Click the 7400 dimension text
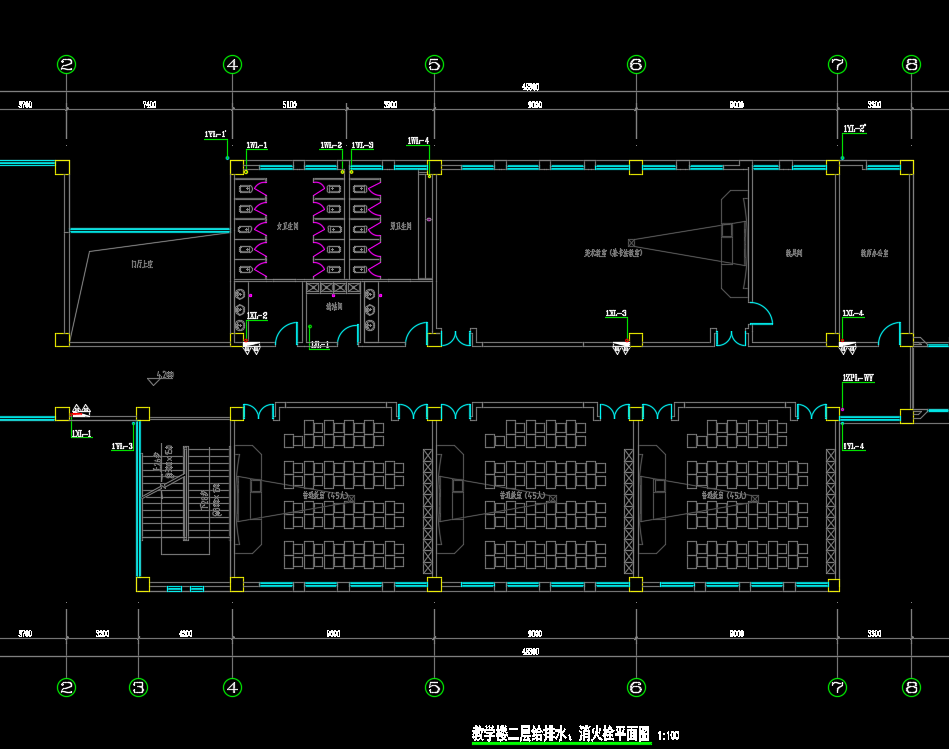Viewport: 949px width, 749px height. 149,105
